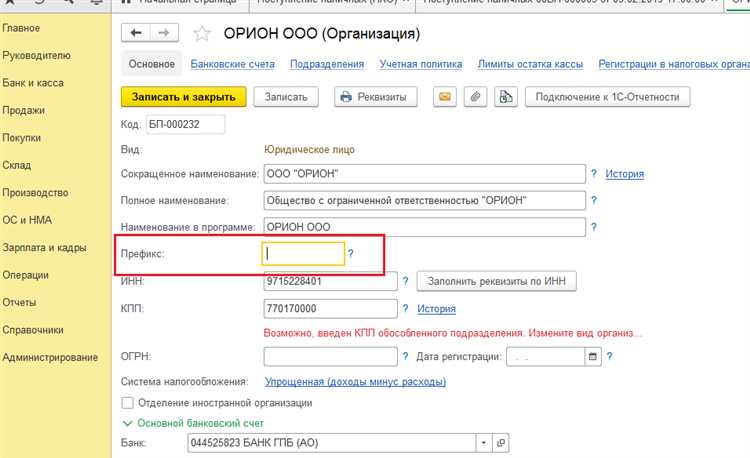The width and height of the screenshot is (750, 458).
Task: Click the Сокращенное наименование input field
Action: pos(425,174)
